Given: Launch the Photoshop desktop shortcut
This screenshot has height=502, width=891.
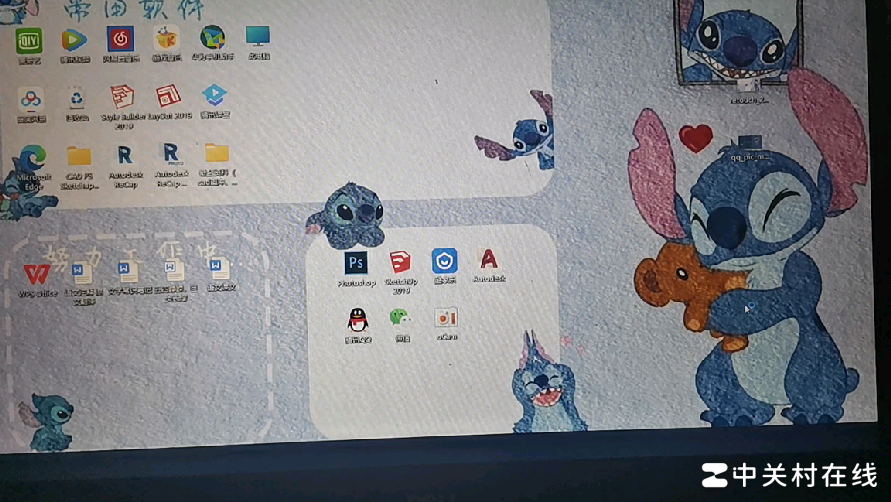Looking at the screenshot, I should pos(356,264).
